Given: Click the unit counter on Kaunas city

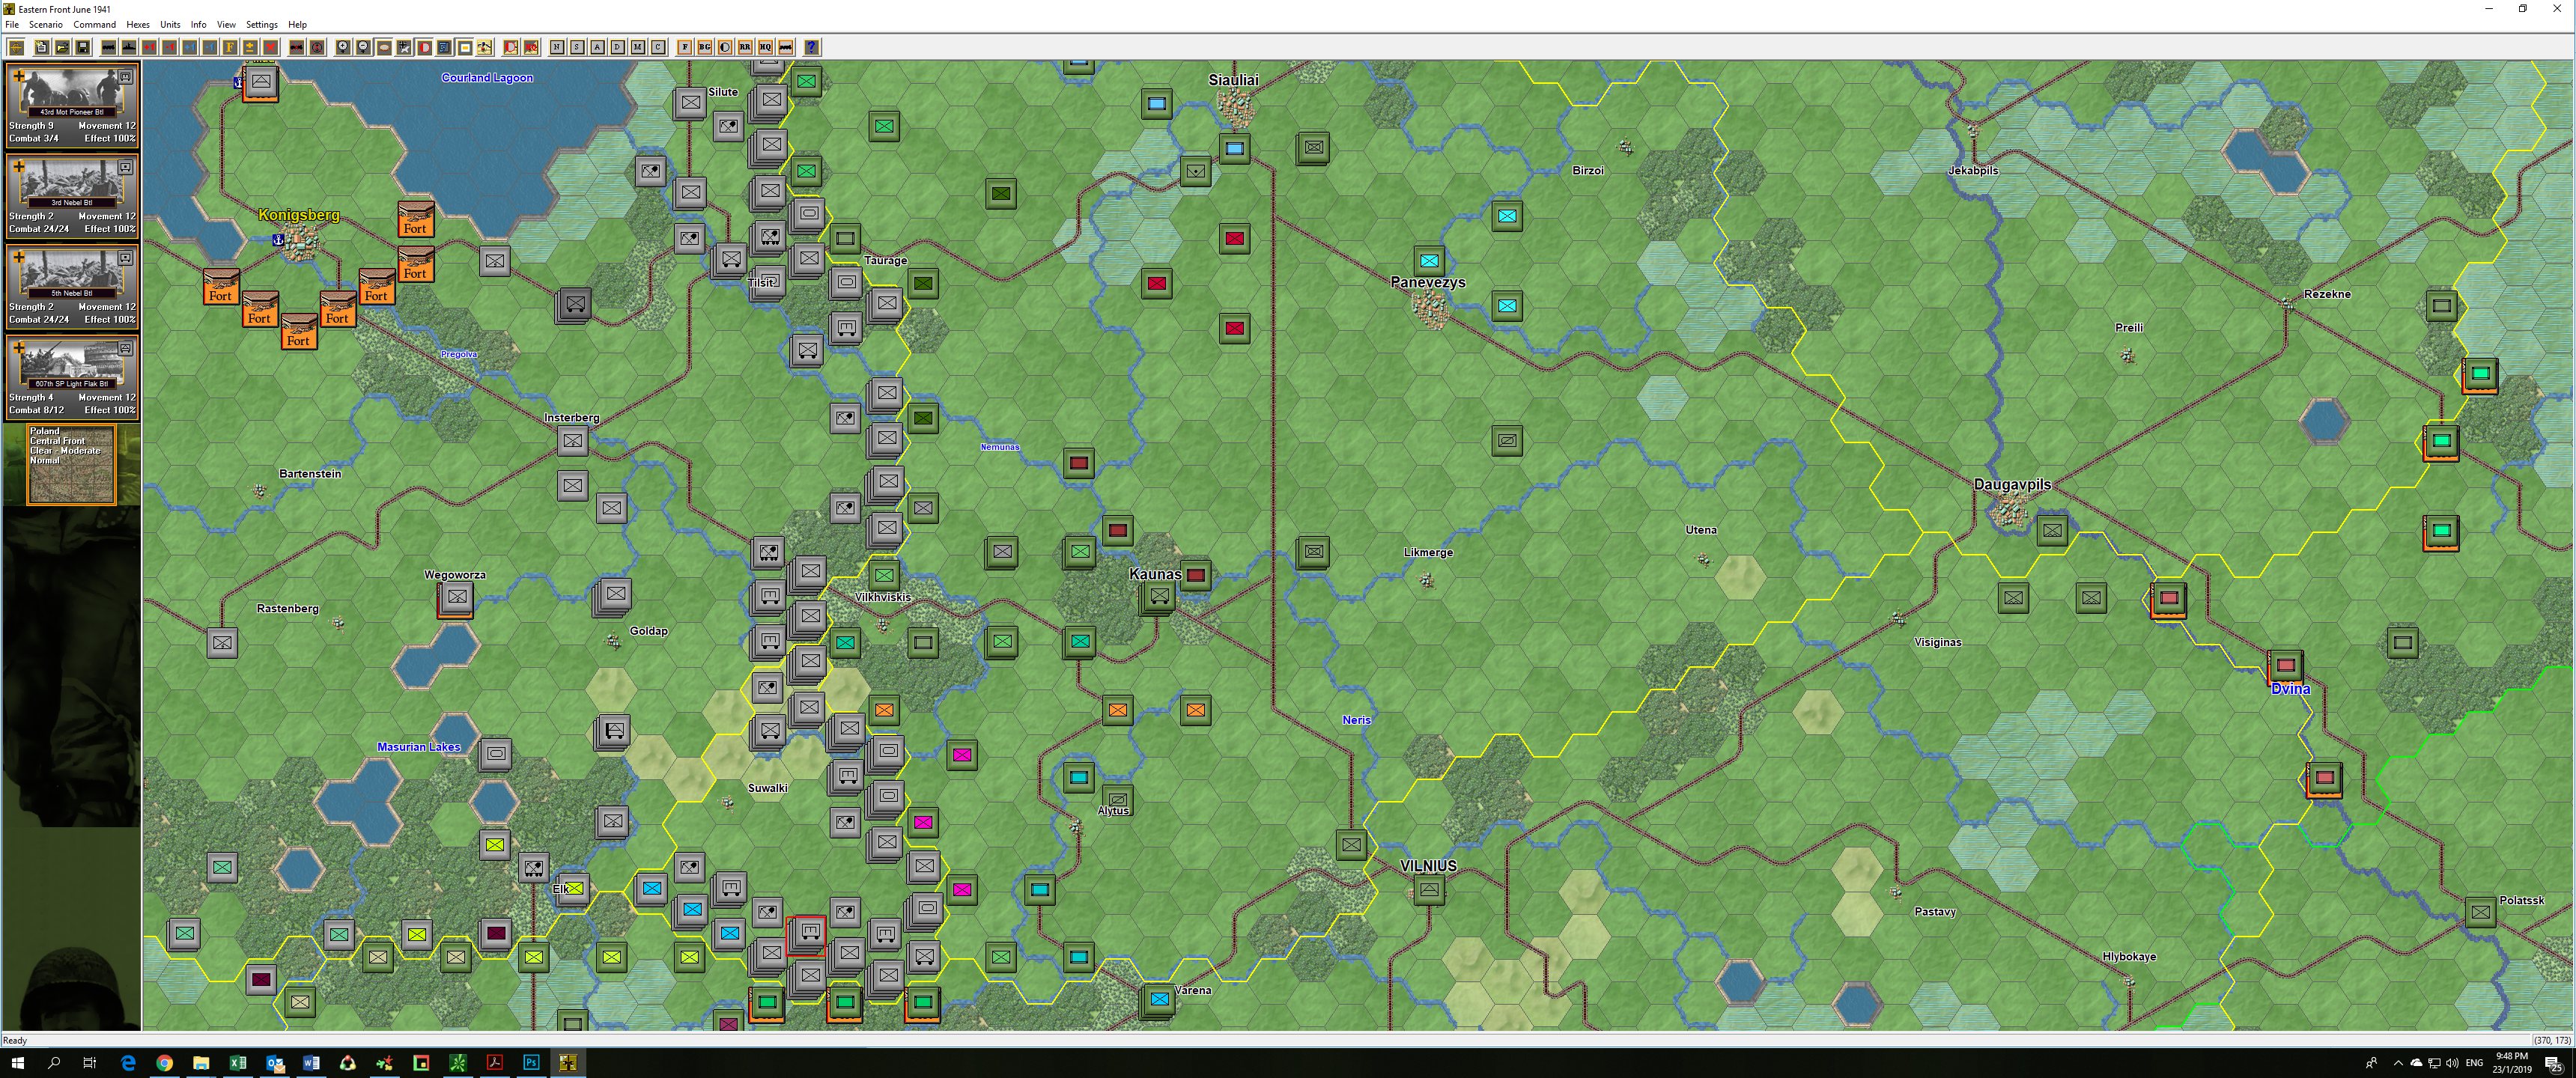Looking at the screenshot, I should click(x=1157, y=598).
